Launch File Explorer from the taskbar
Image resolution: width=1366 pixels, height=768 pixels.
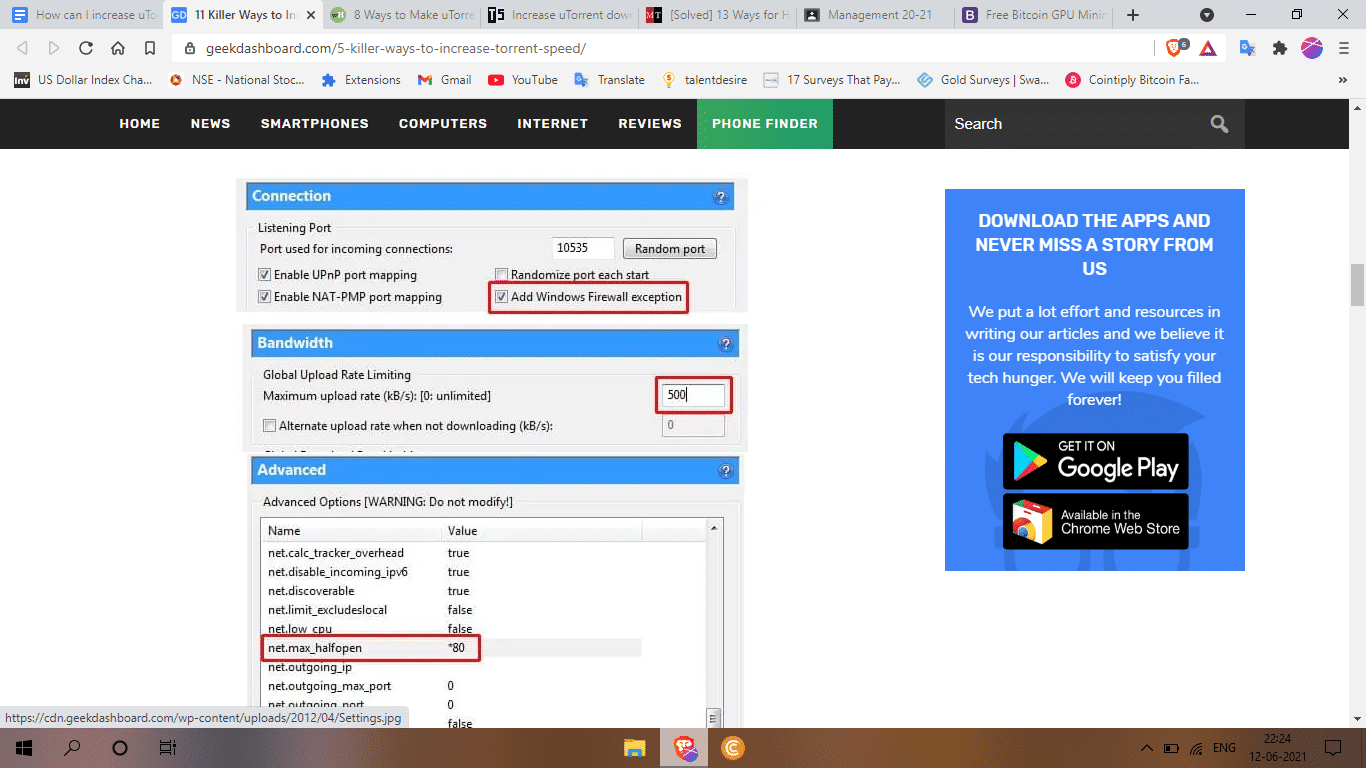tap(635, 748)
